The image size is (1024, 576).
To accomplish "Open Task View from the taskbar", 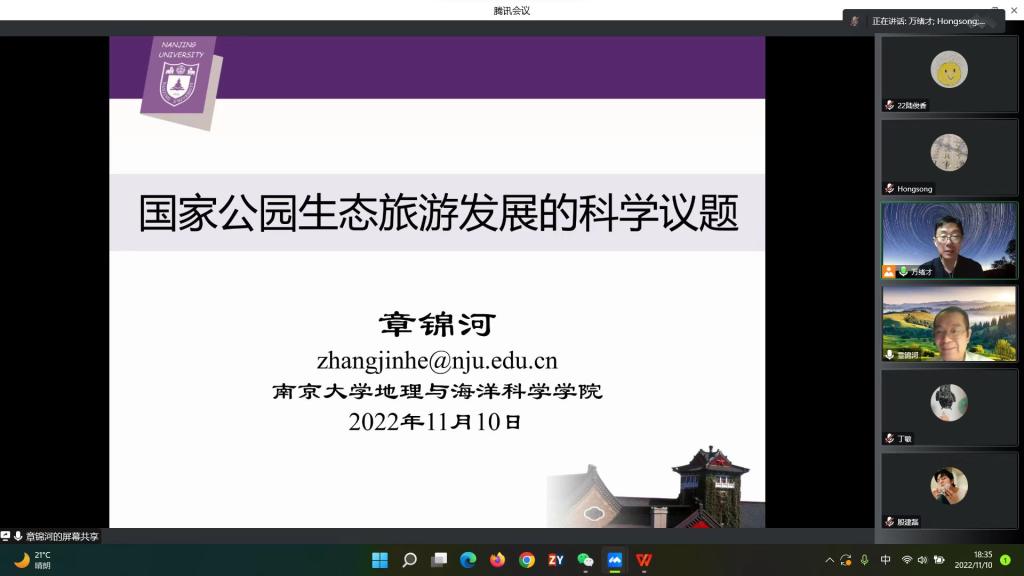I will point(438,560).
